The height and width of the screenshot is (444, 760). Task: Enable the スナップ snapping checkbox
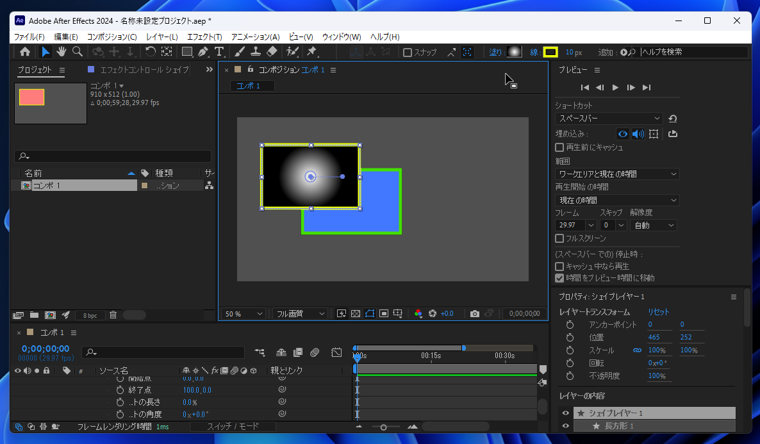(408, 52)
